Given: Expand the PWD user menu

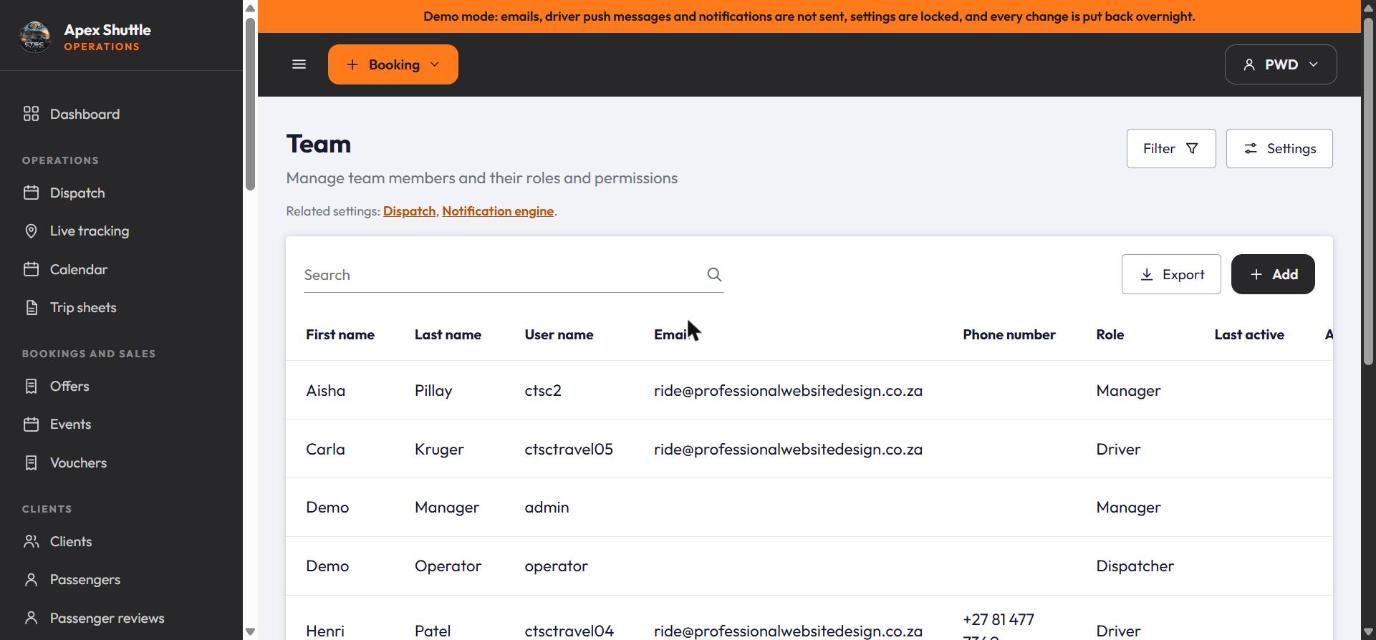Looking at the screenshot, I should [x=1281, y=64].
